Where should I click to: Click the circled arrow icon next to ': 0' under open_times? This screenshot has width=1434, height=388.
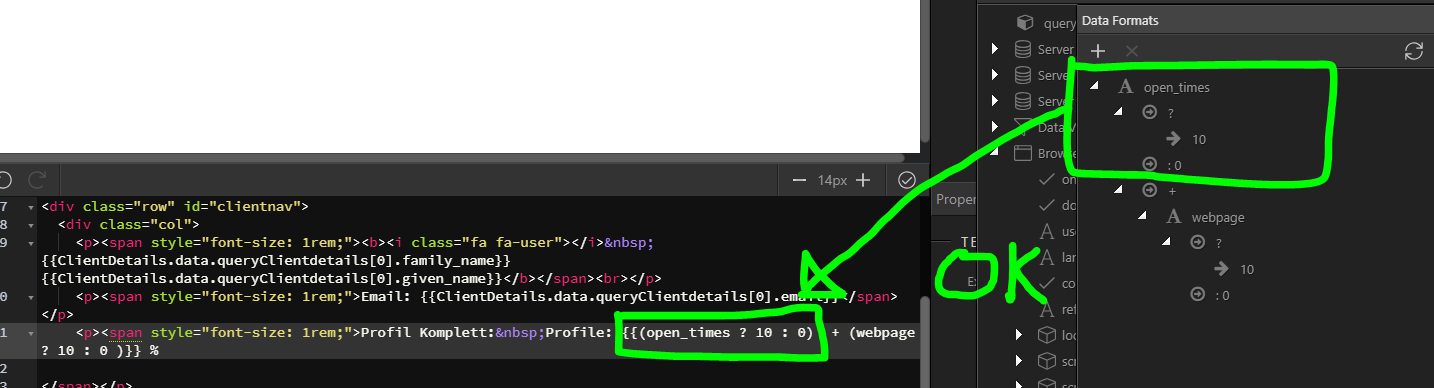pyautogui.click(x=1150, y=165)
